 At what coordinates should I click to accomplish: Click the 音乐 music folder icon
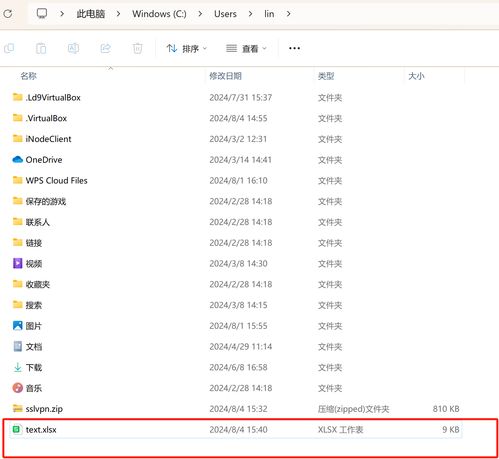coord(17,388)
